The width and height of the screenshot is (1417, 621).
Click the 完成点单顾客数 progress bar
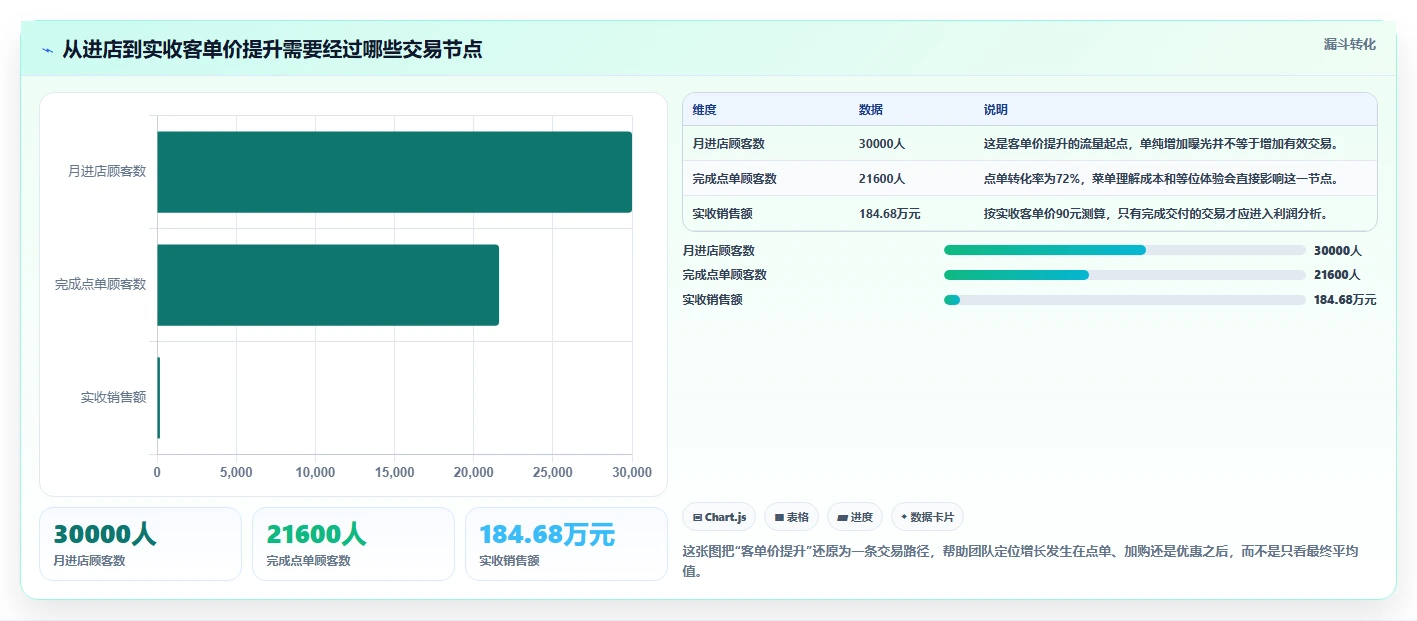click(1125, 275)
